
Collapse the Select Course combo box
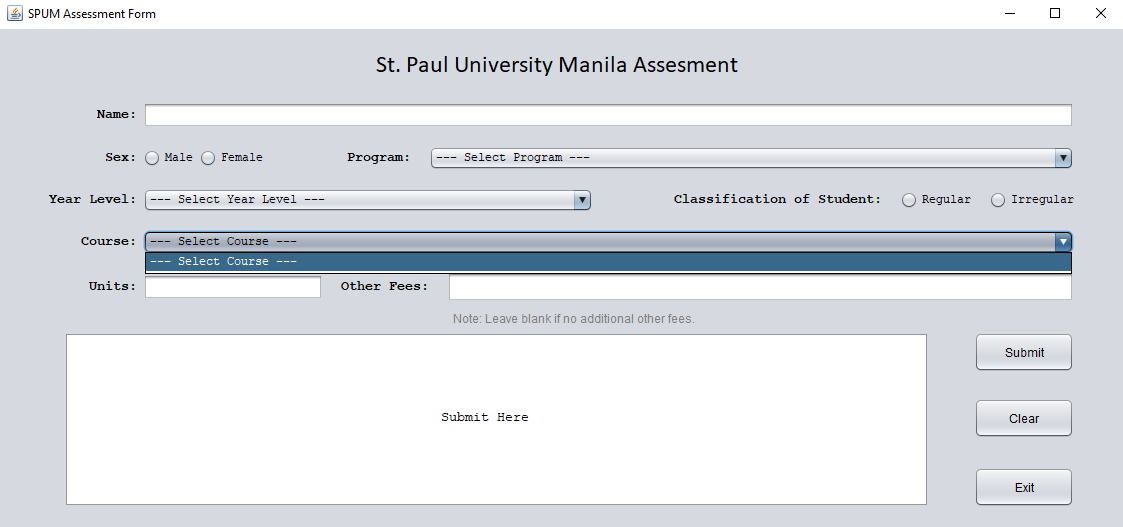(x=608, y=241)
